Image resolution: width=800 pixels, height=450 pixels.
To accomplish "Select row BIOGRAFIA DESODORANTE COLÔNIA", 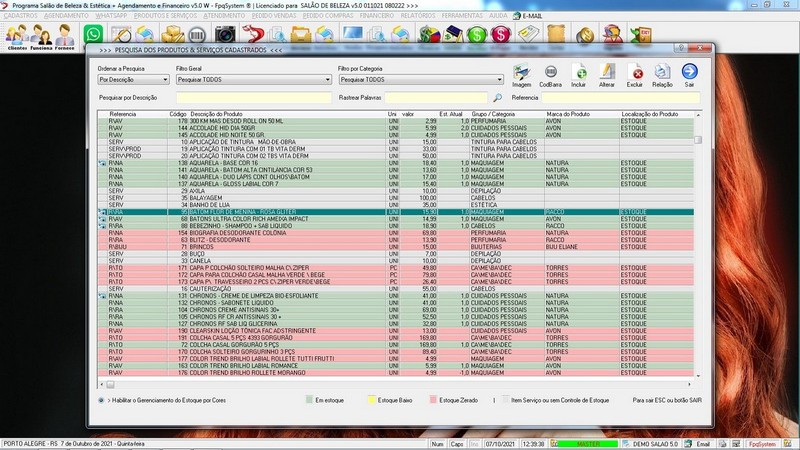I will 395,233.
